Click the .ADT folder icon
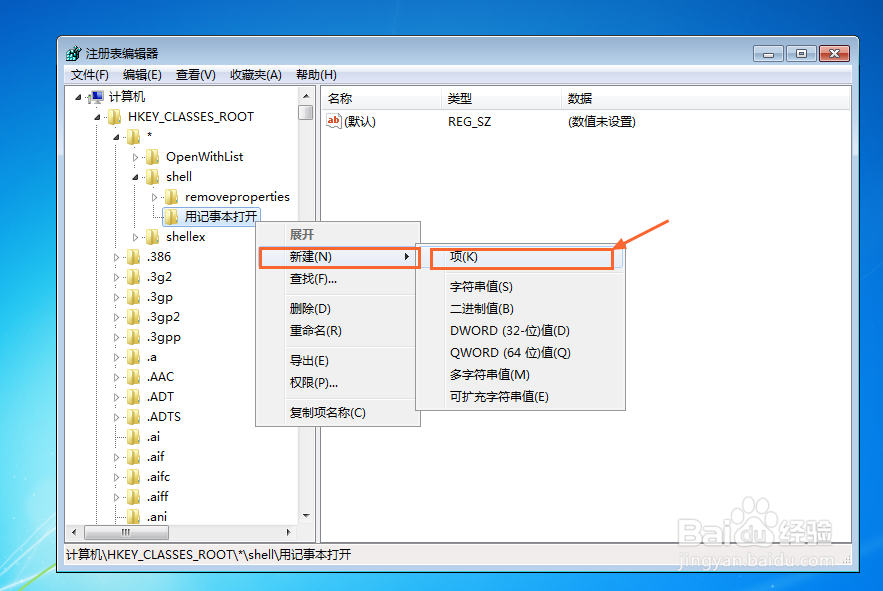883x591 pixels. 133,397
